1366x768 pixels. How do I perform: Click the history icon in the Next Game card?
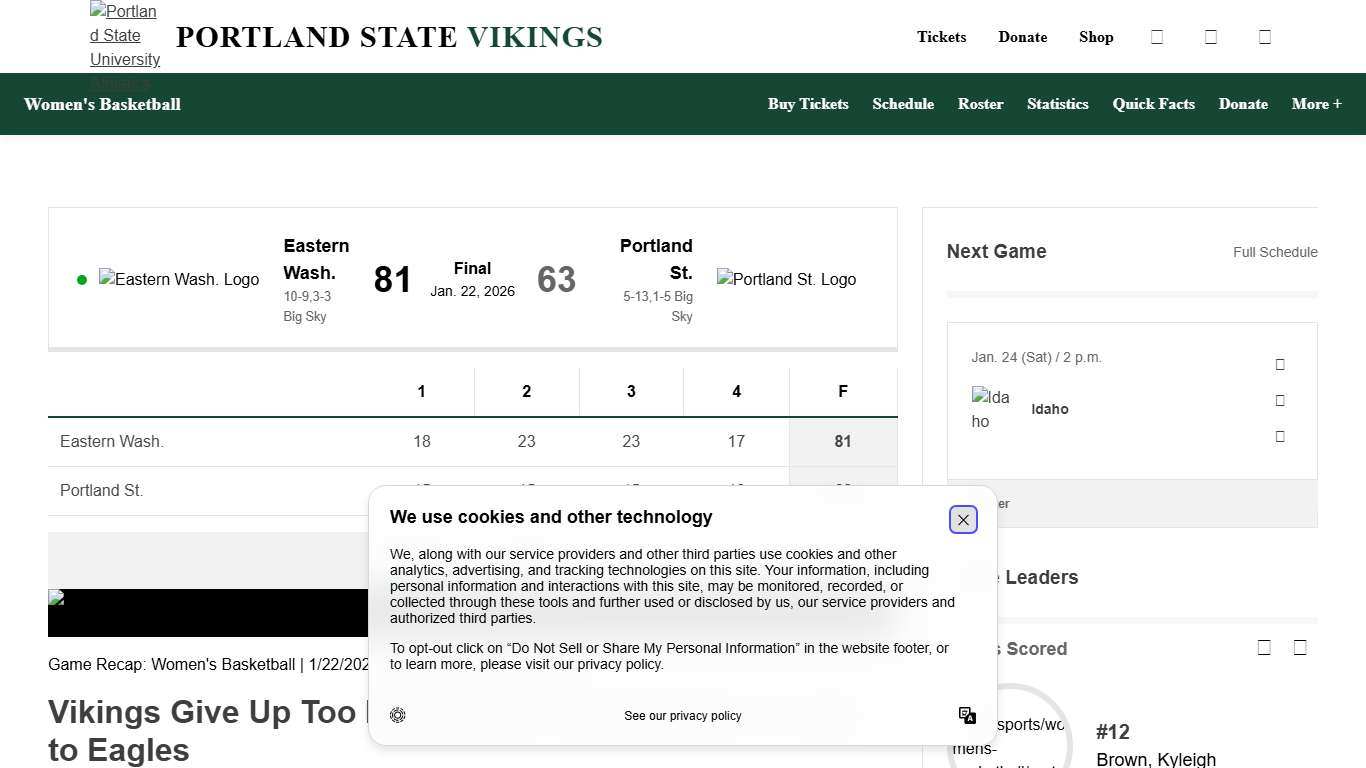coord(1280,436)
